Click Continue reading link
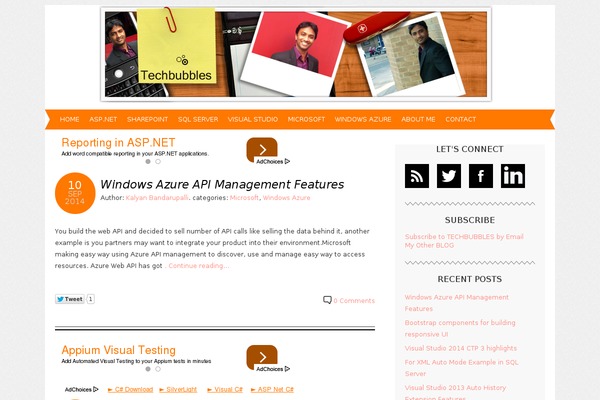The width and height of the screenshot is (600, 400). pos(199,266)
